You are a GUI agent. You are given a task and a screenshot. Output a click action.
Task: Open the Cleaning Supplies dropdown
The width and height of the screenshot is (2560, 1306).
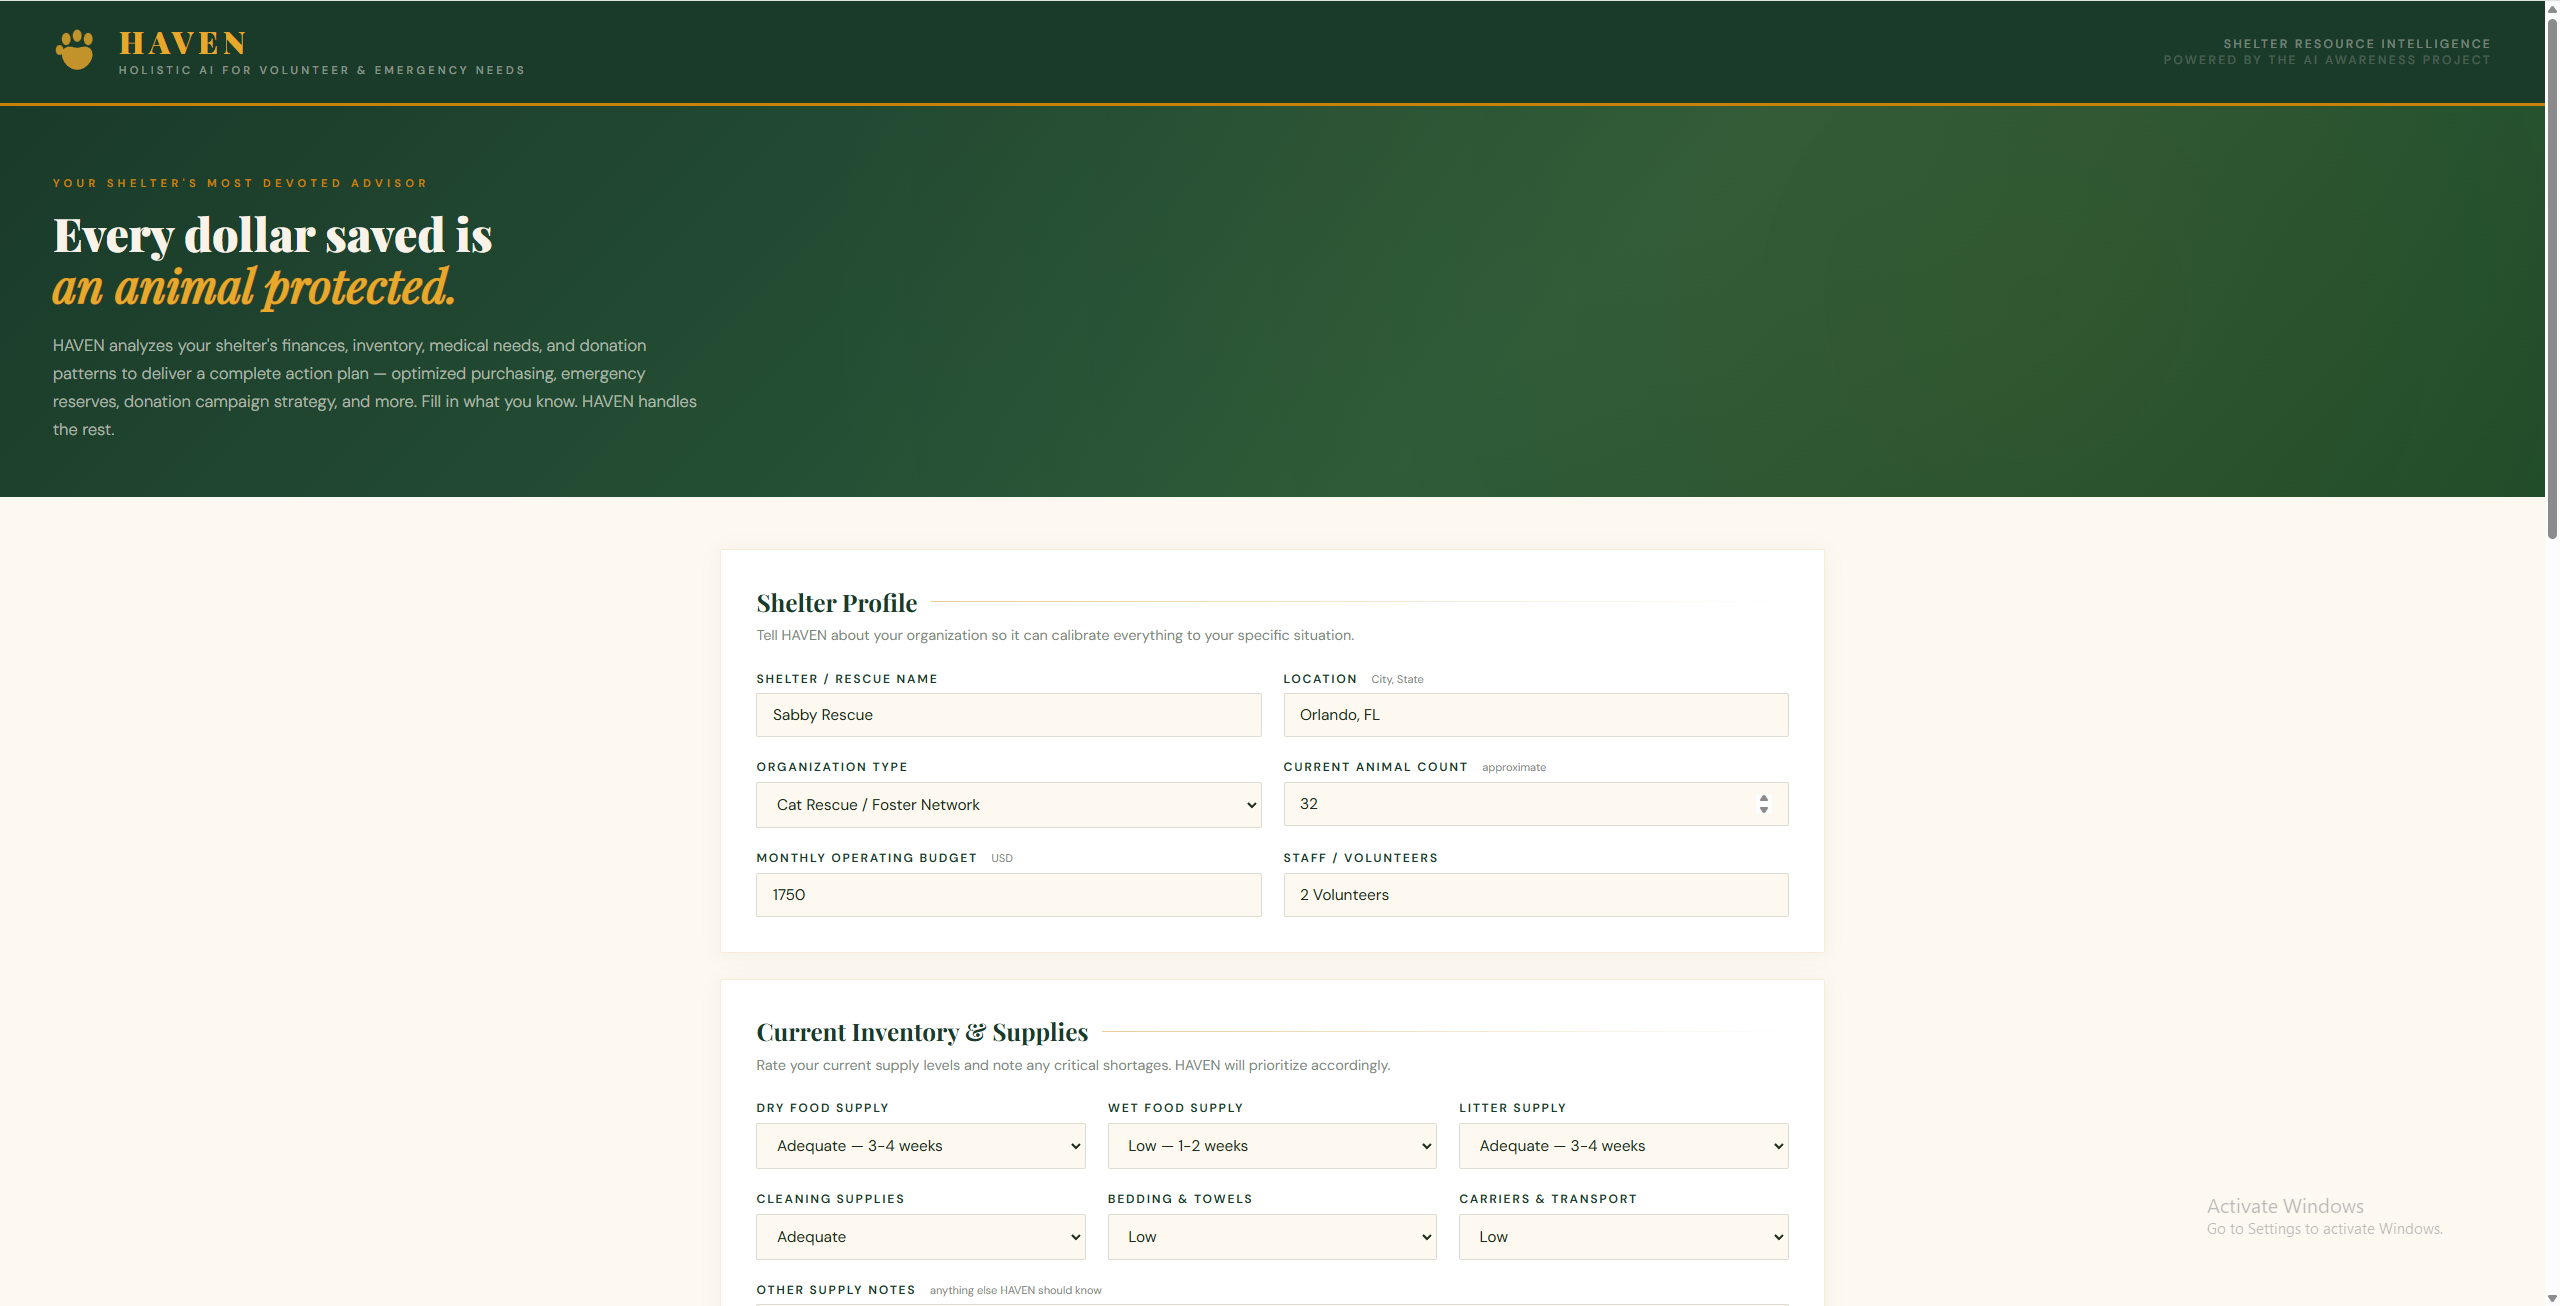click(x=919, y=1237)
